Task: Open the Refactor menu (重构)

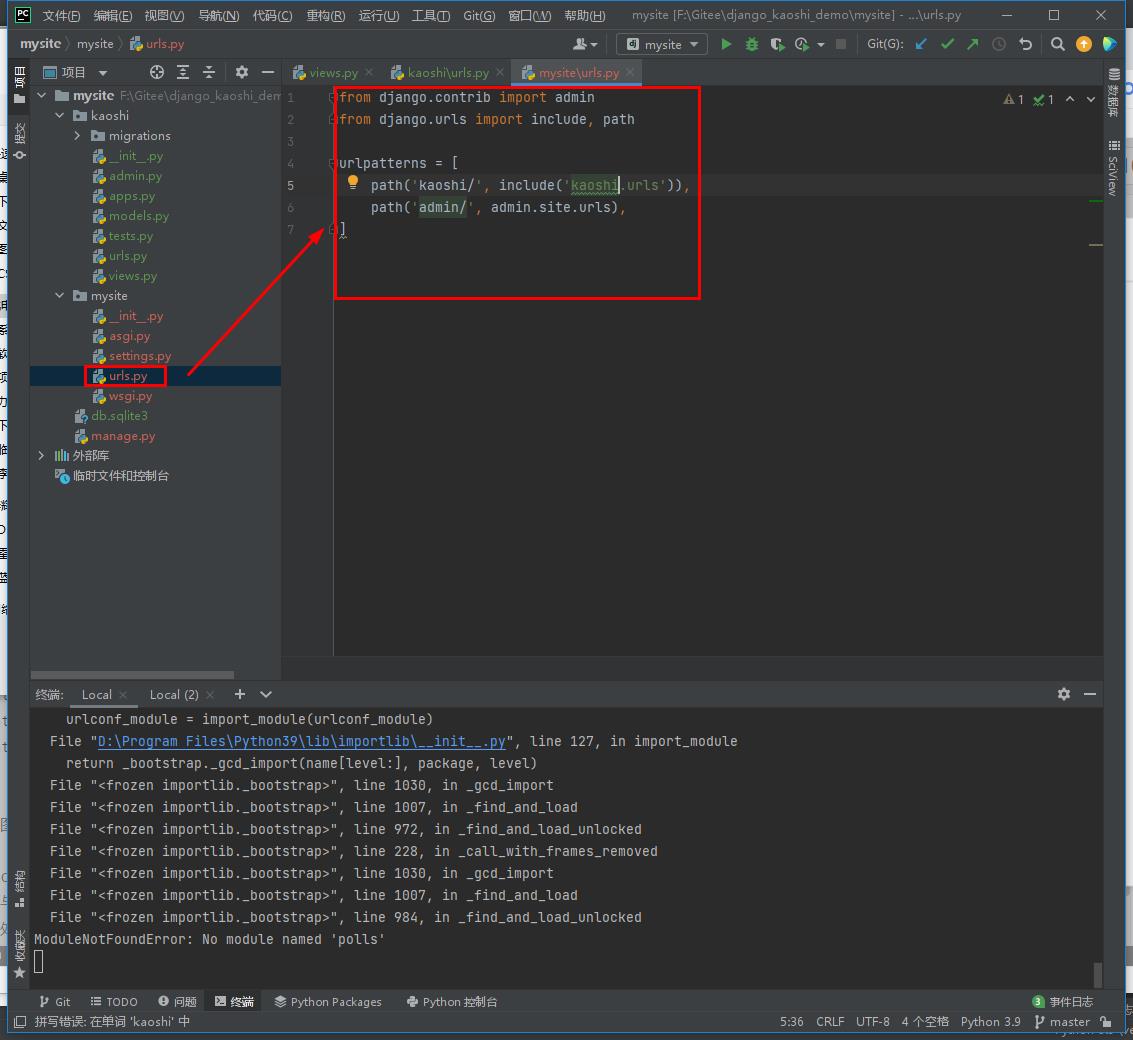Action: (326, 15)
